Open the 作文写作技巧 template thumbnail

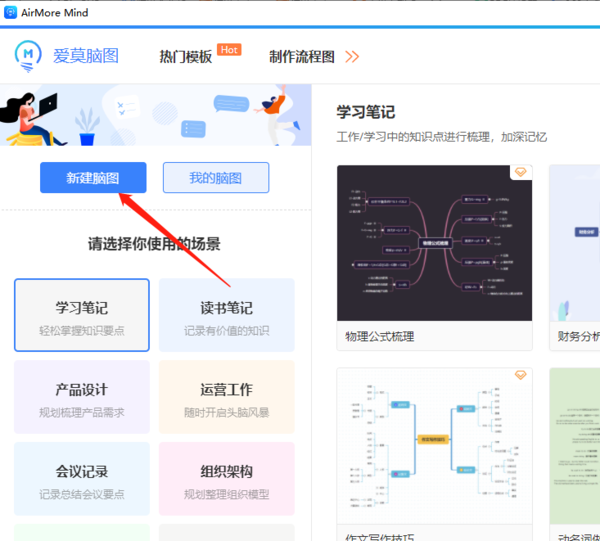434,445
